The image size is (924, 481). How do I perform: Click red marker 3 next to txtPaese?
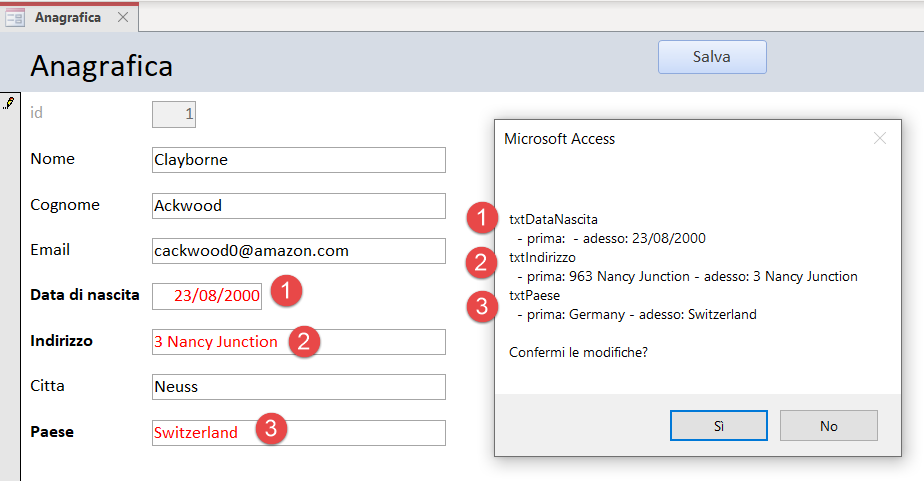click(x=482, y=307)
